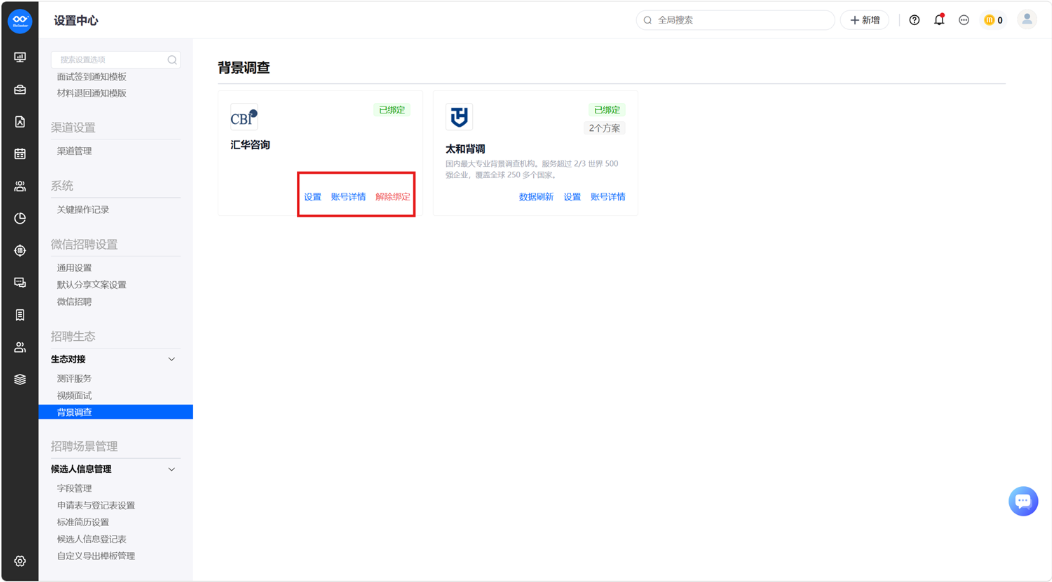Click the chat bubble widget icon
This screenshot has width=1052, height=582.
(x=1023, y=501)
